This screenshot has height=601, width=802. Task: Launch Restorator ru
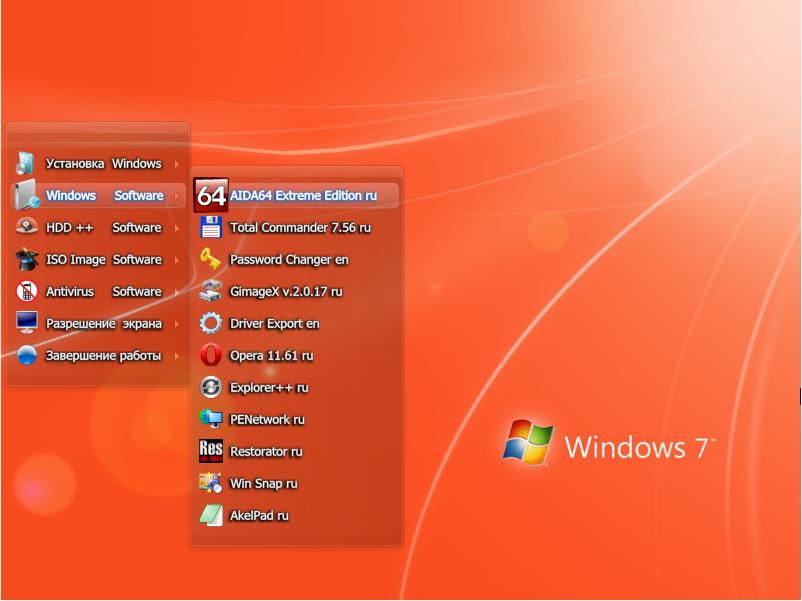point(296,451)
